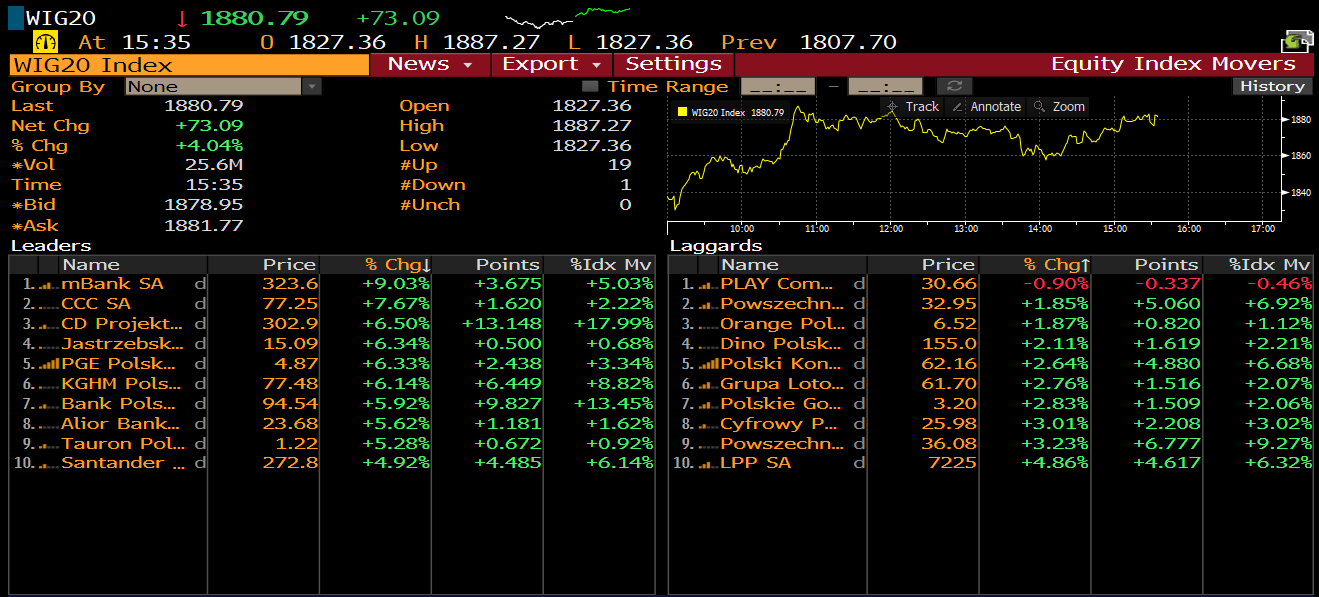Screen dimensions: 1319x597
Task: Click the volume bars icon beside Grupa Loto
Action: tap(709, 384)
